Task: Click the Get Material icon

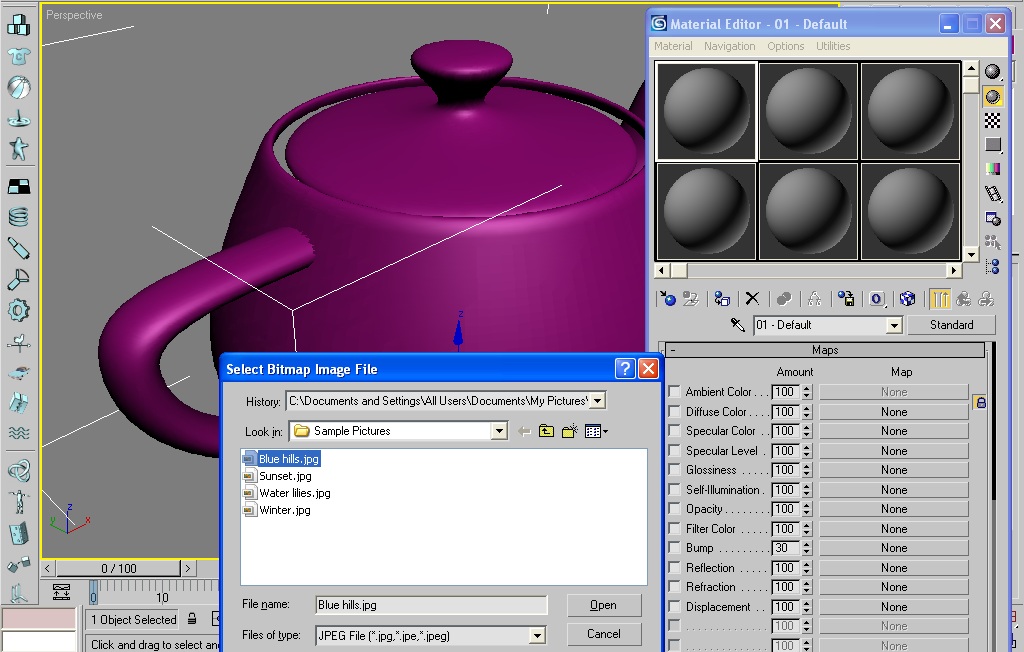Action: click(x=667, y=298)
